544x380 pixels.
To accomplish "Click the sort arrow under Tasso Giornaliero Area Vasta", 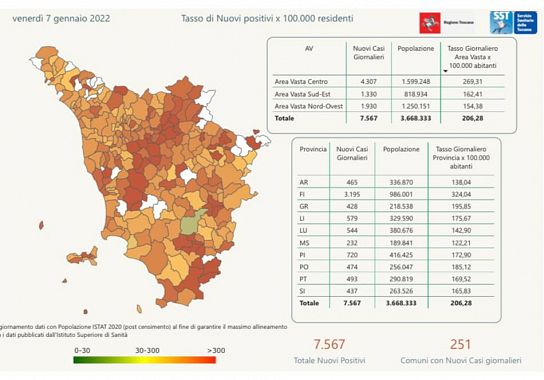I will 446,71.
